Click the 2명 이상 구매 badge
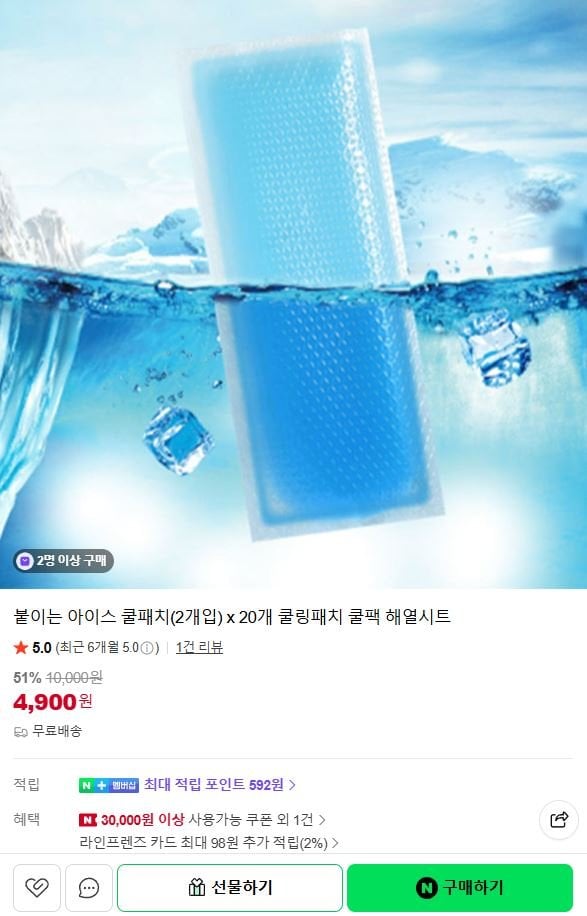Screen dimensions: 587x916 click(63, 561)
